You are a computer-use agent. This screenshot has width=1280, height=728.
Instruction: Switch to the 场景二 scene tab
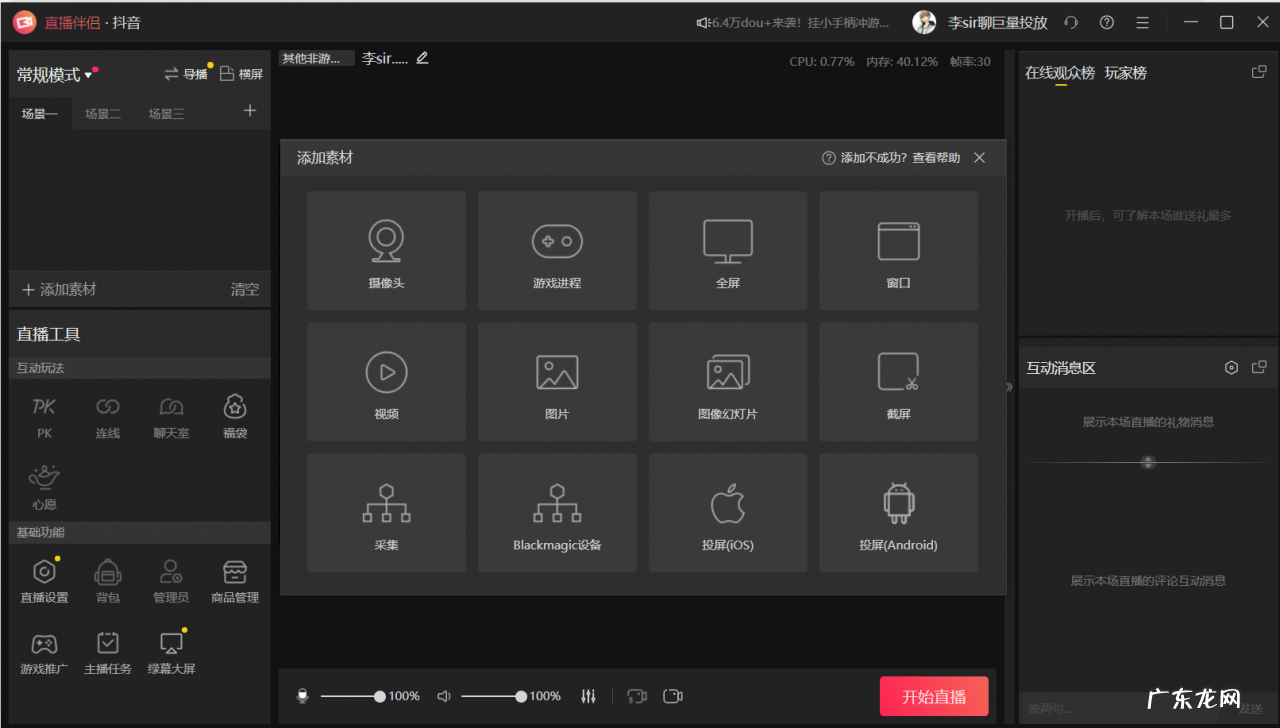pyautogui.click(x=103, y=113)
